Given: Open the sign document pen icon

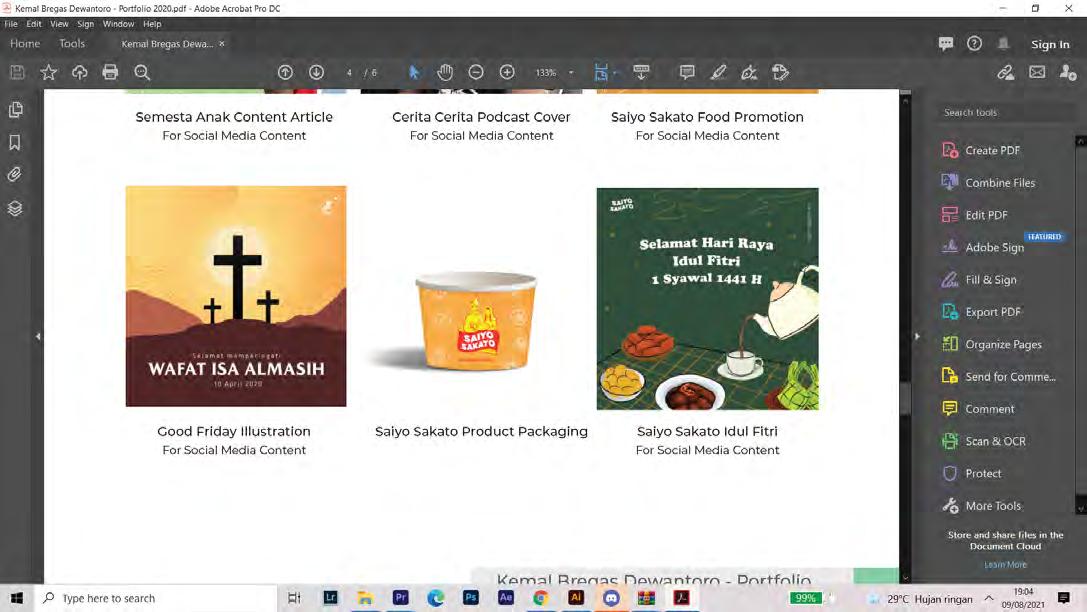Looking at the screenshot, I should [x=749, y=72].
